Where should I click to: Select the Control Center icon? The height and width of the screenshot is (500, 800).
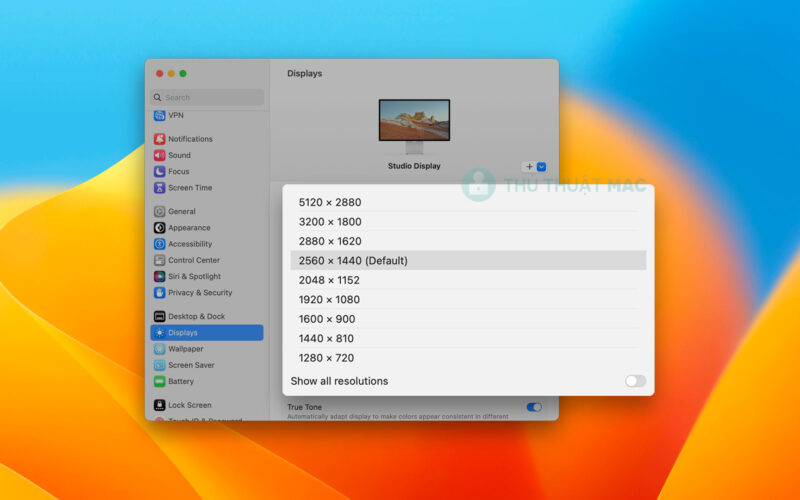click(x=160, y=260)
